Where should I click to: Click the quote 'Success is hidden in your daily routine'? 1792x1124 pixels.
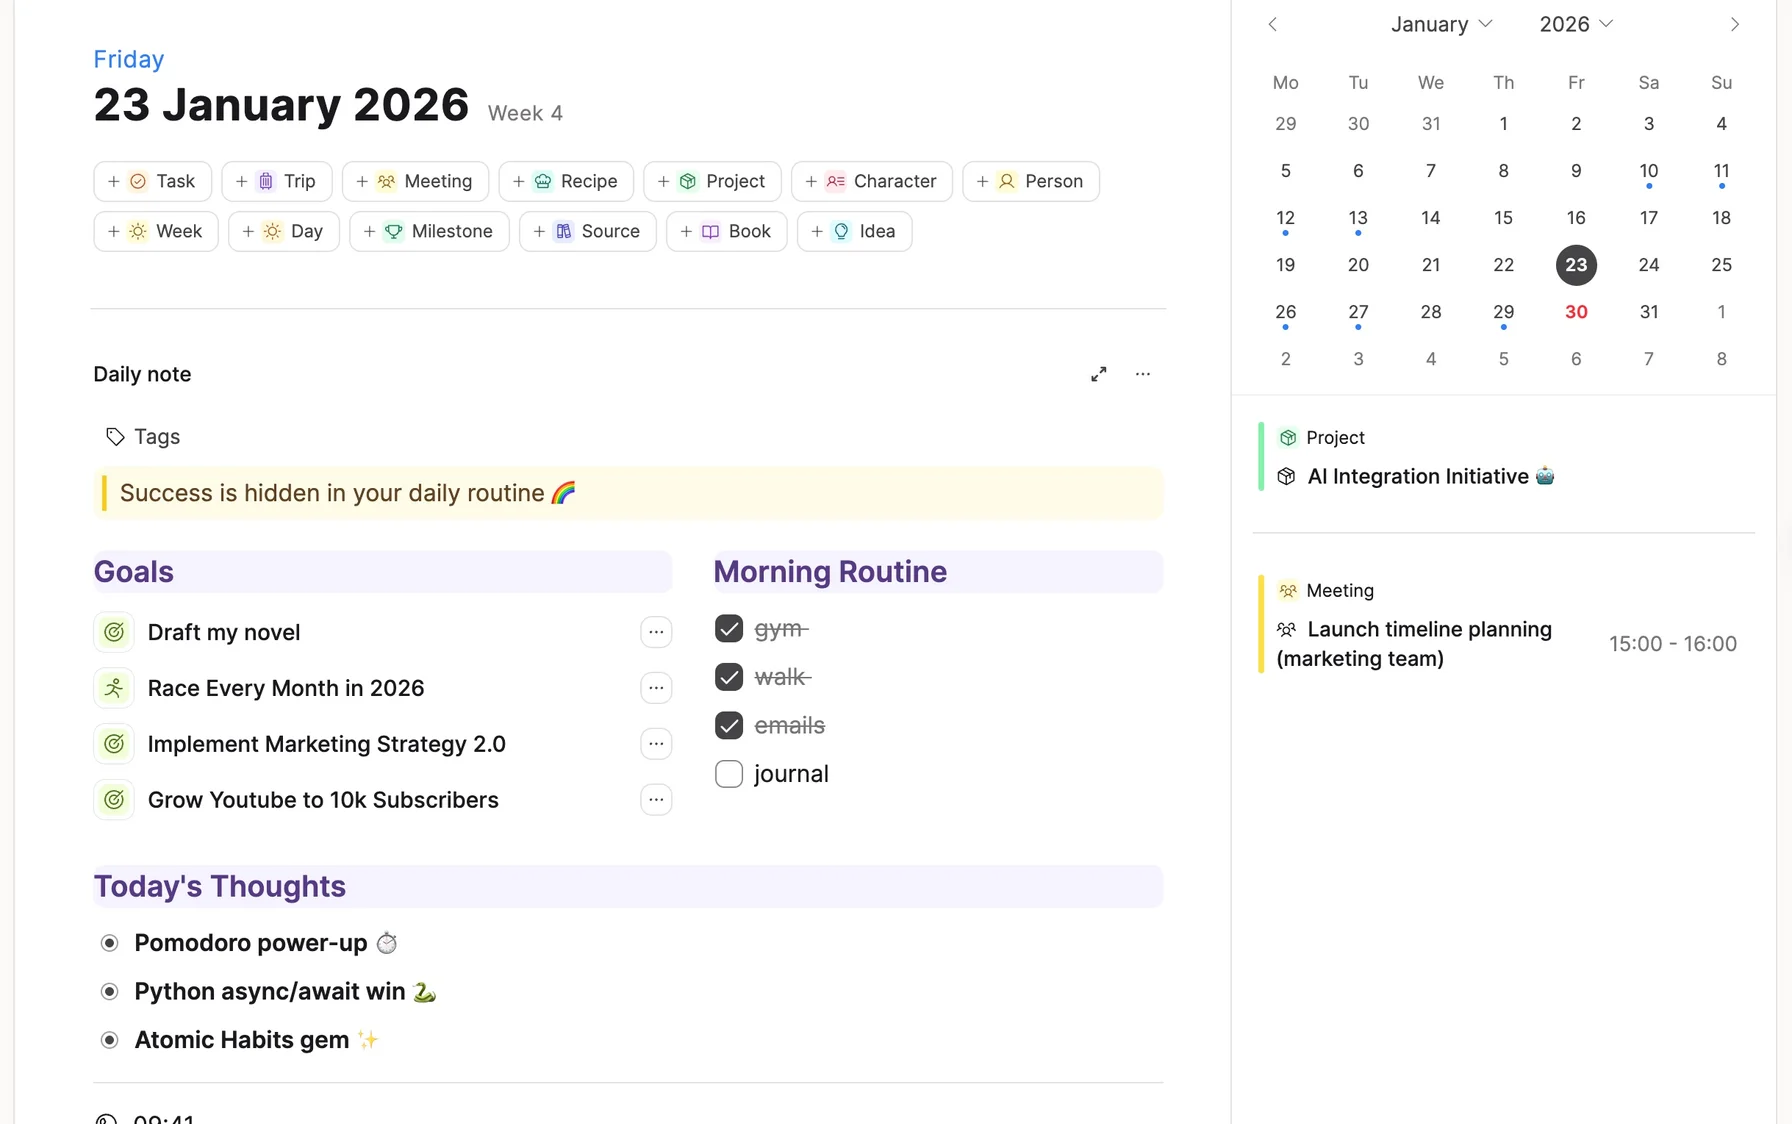pyautogui.click(x=332, y=493)
